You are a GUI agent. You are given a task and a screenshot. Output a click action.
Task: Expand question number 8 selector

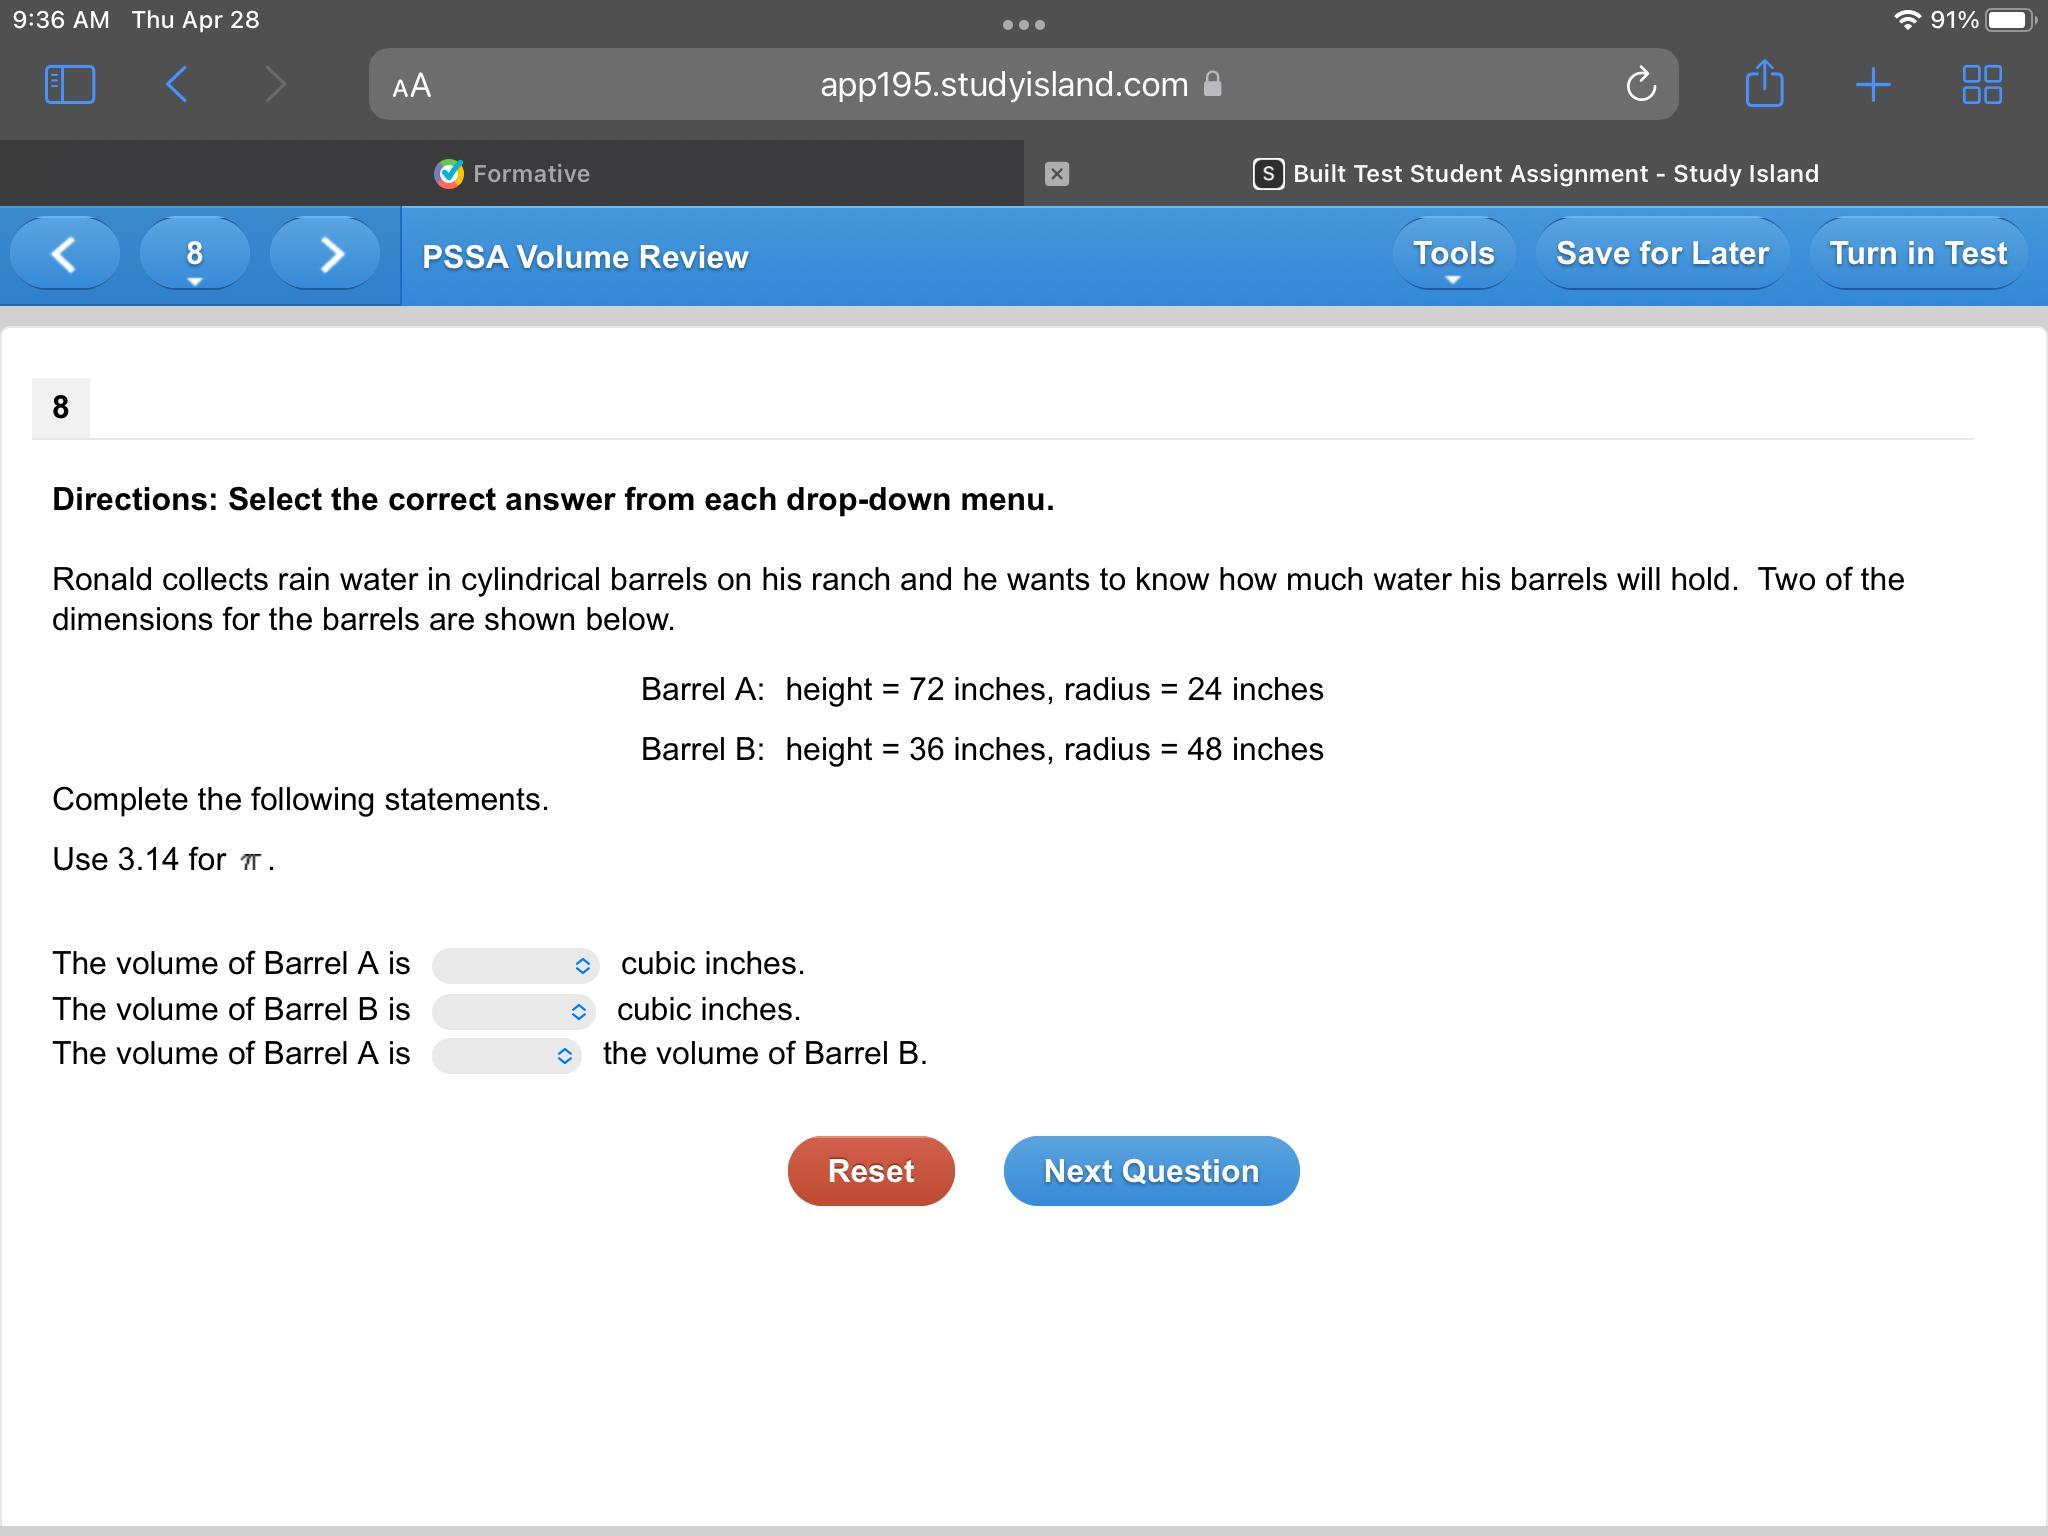pyautogui.click(x=195, y=256)
